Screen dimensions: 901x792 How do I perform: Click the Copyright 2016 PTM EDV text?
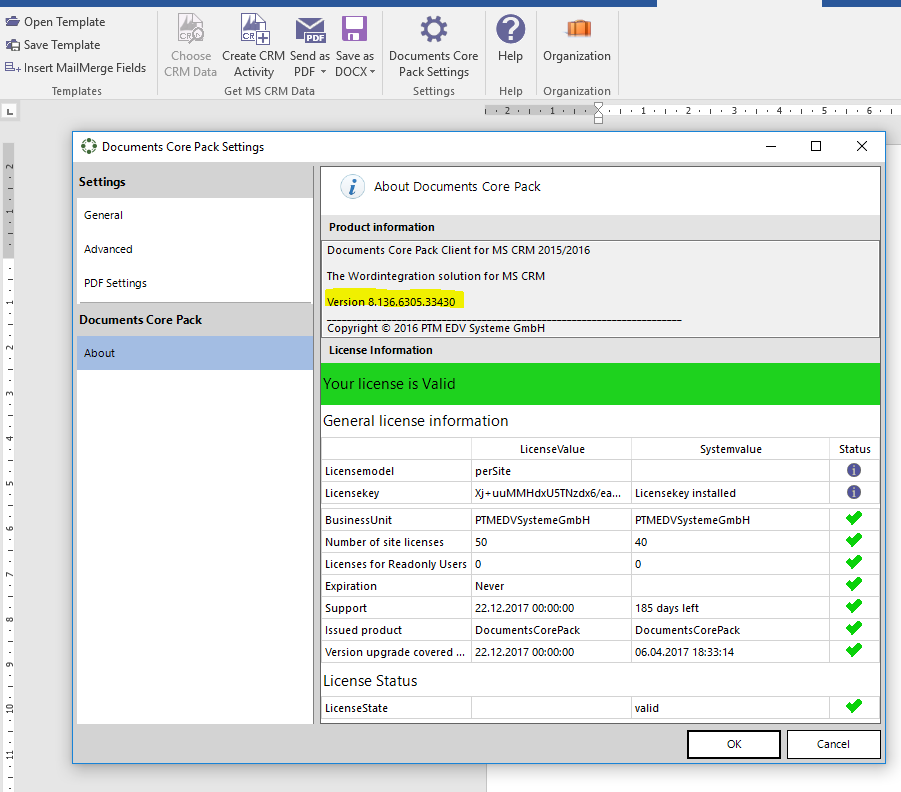click(x=436, y=328)
